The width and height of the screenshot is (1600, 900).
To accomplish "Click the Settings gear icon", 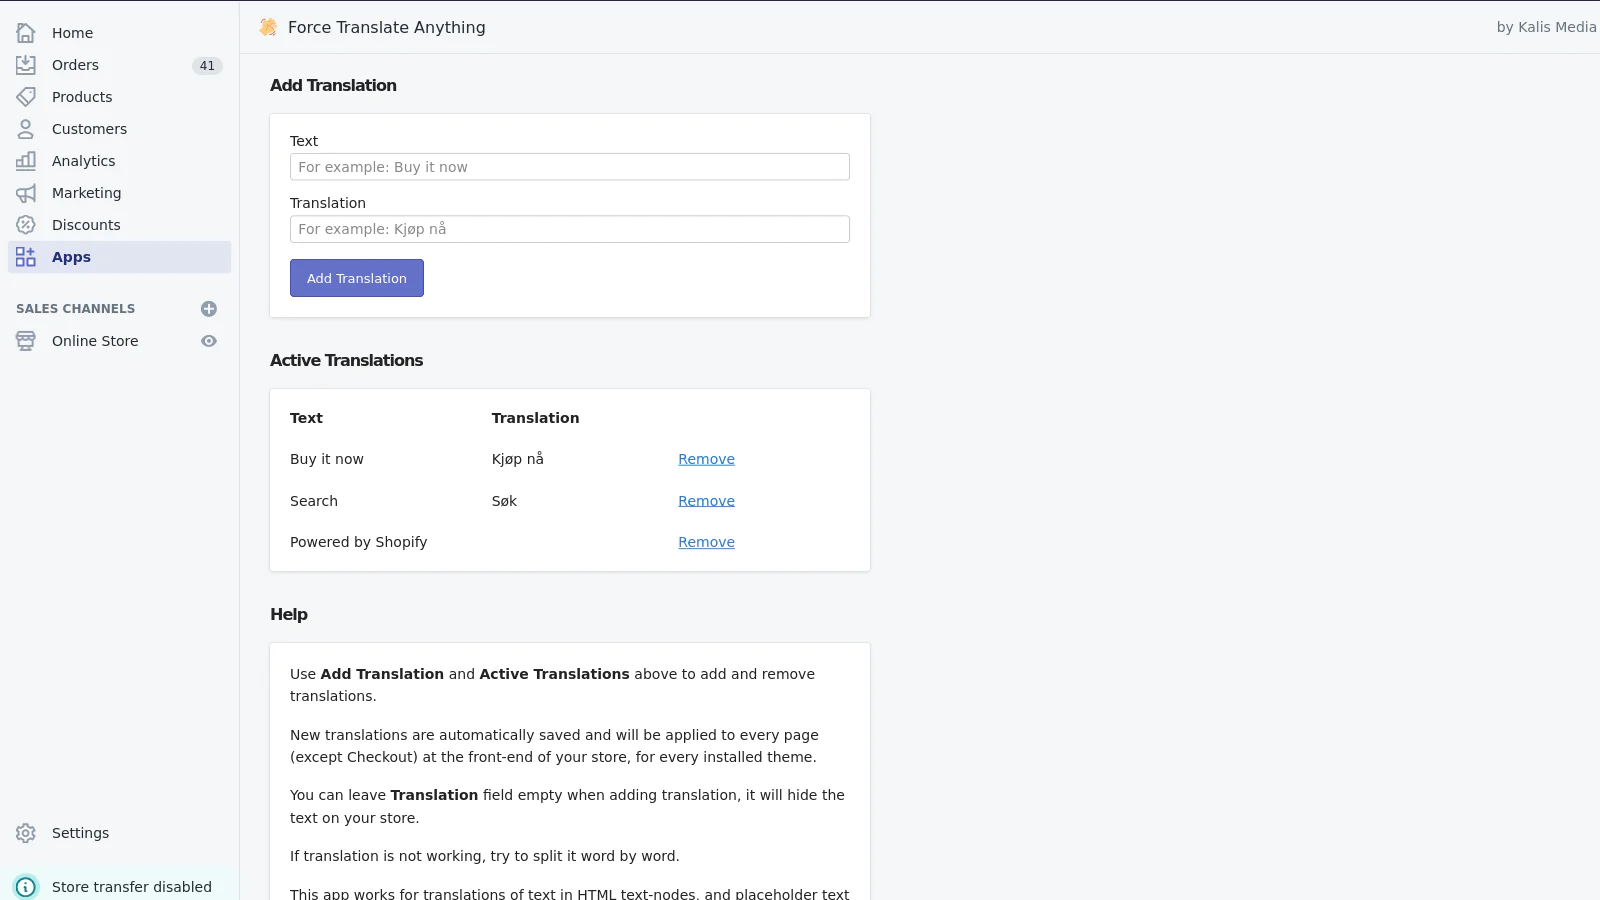I will [x=26, y=833].
